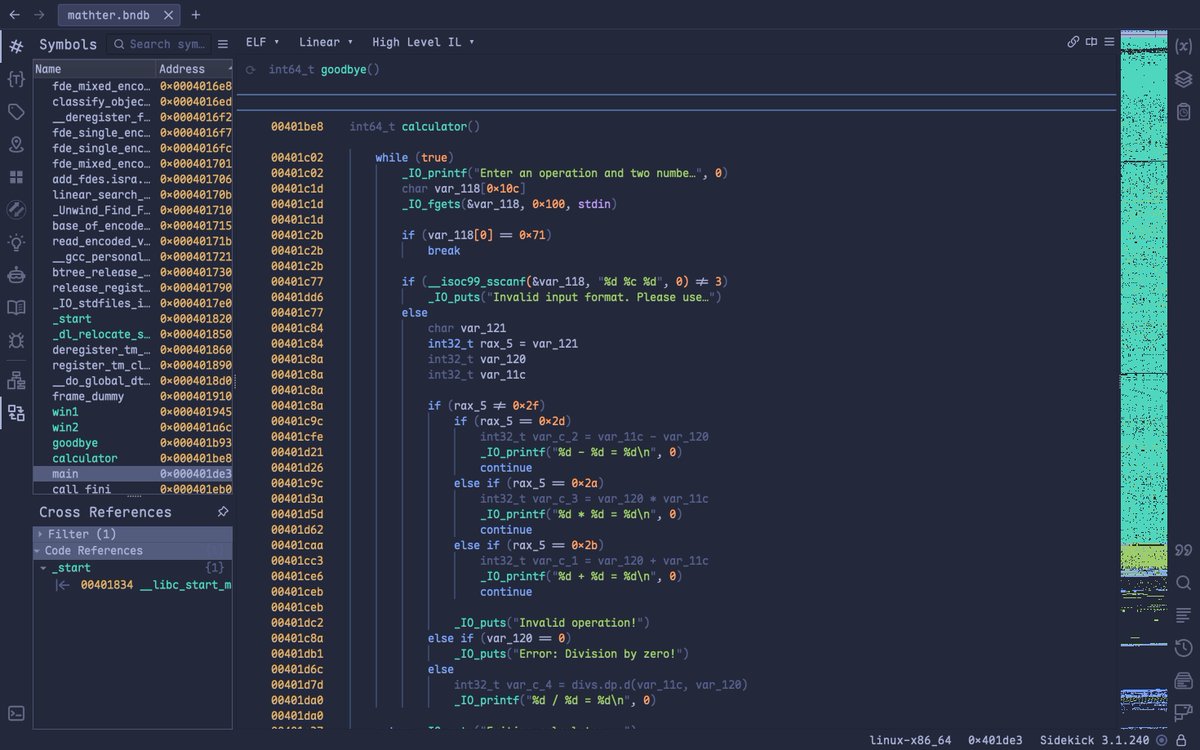This screenshot has height=750, width=1200.
Task: Pin the Cross References panel
Action: (x=222, y=511)
